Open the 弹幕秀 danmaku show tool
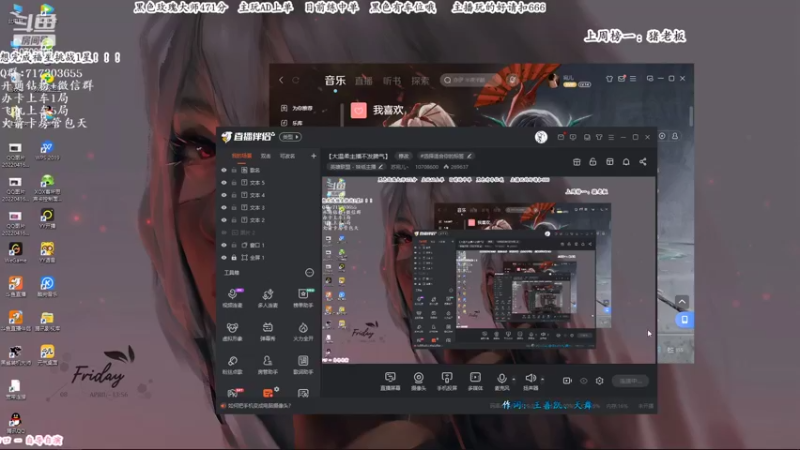The width and height of the screenshot is (800, 450). click(267, 332)
